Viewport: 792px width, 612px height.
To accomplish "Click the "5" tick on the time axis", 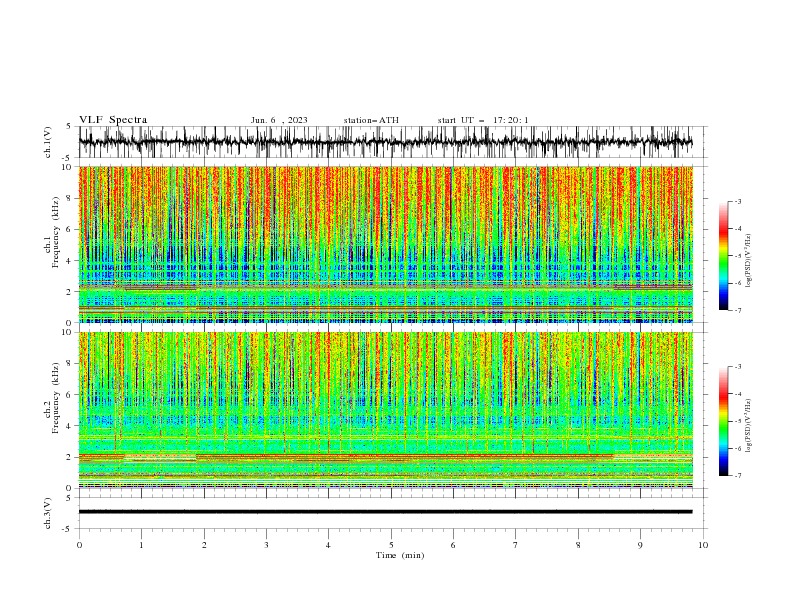I will click(391, 545).
